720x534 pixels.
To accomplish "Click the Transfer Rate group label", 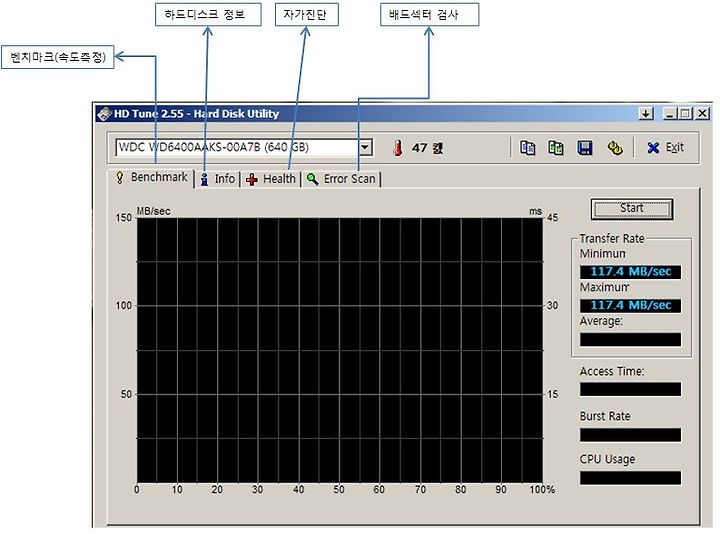I will click(612, 239).
